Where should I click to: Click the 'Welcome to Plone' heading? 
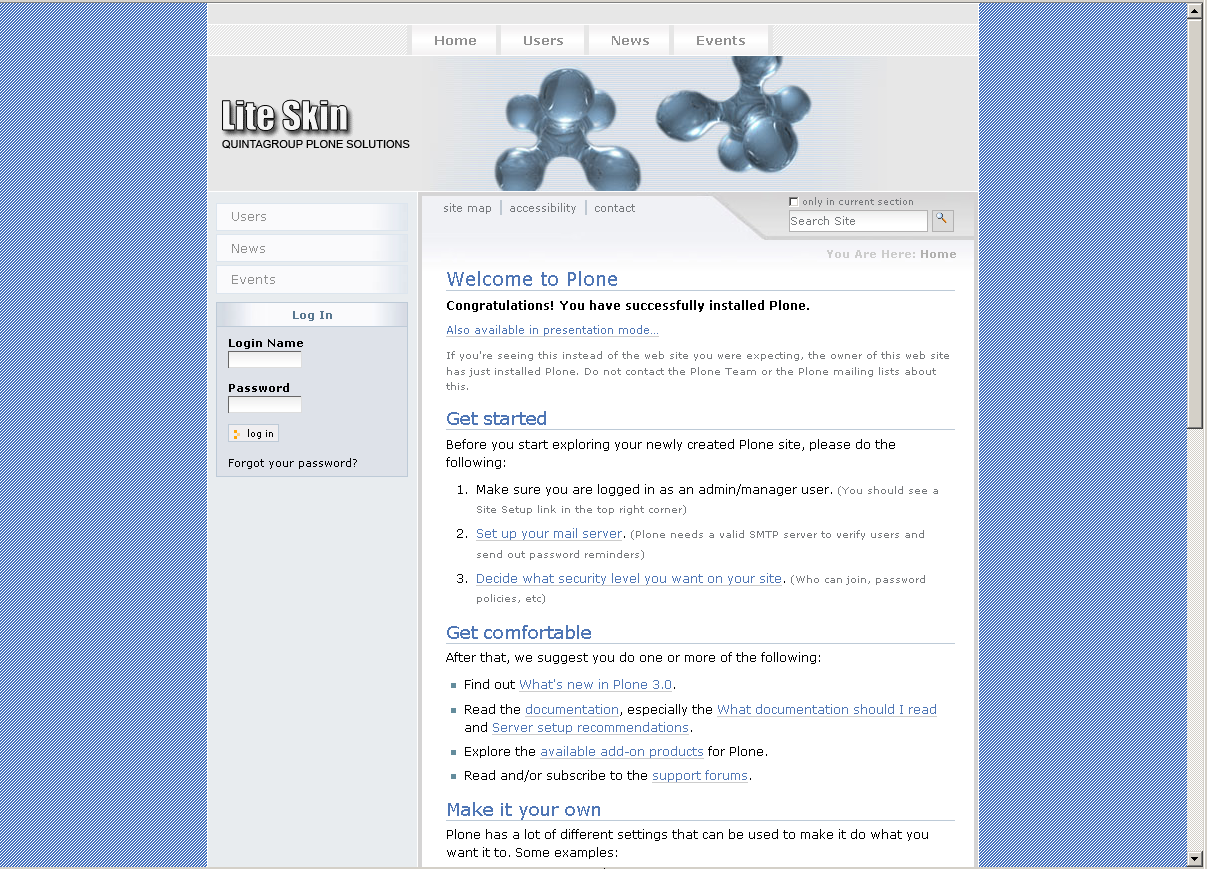point(532,279)
